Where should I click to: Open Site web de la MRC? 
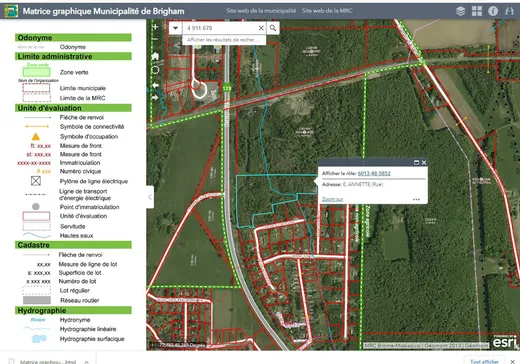tap(327, 11)
